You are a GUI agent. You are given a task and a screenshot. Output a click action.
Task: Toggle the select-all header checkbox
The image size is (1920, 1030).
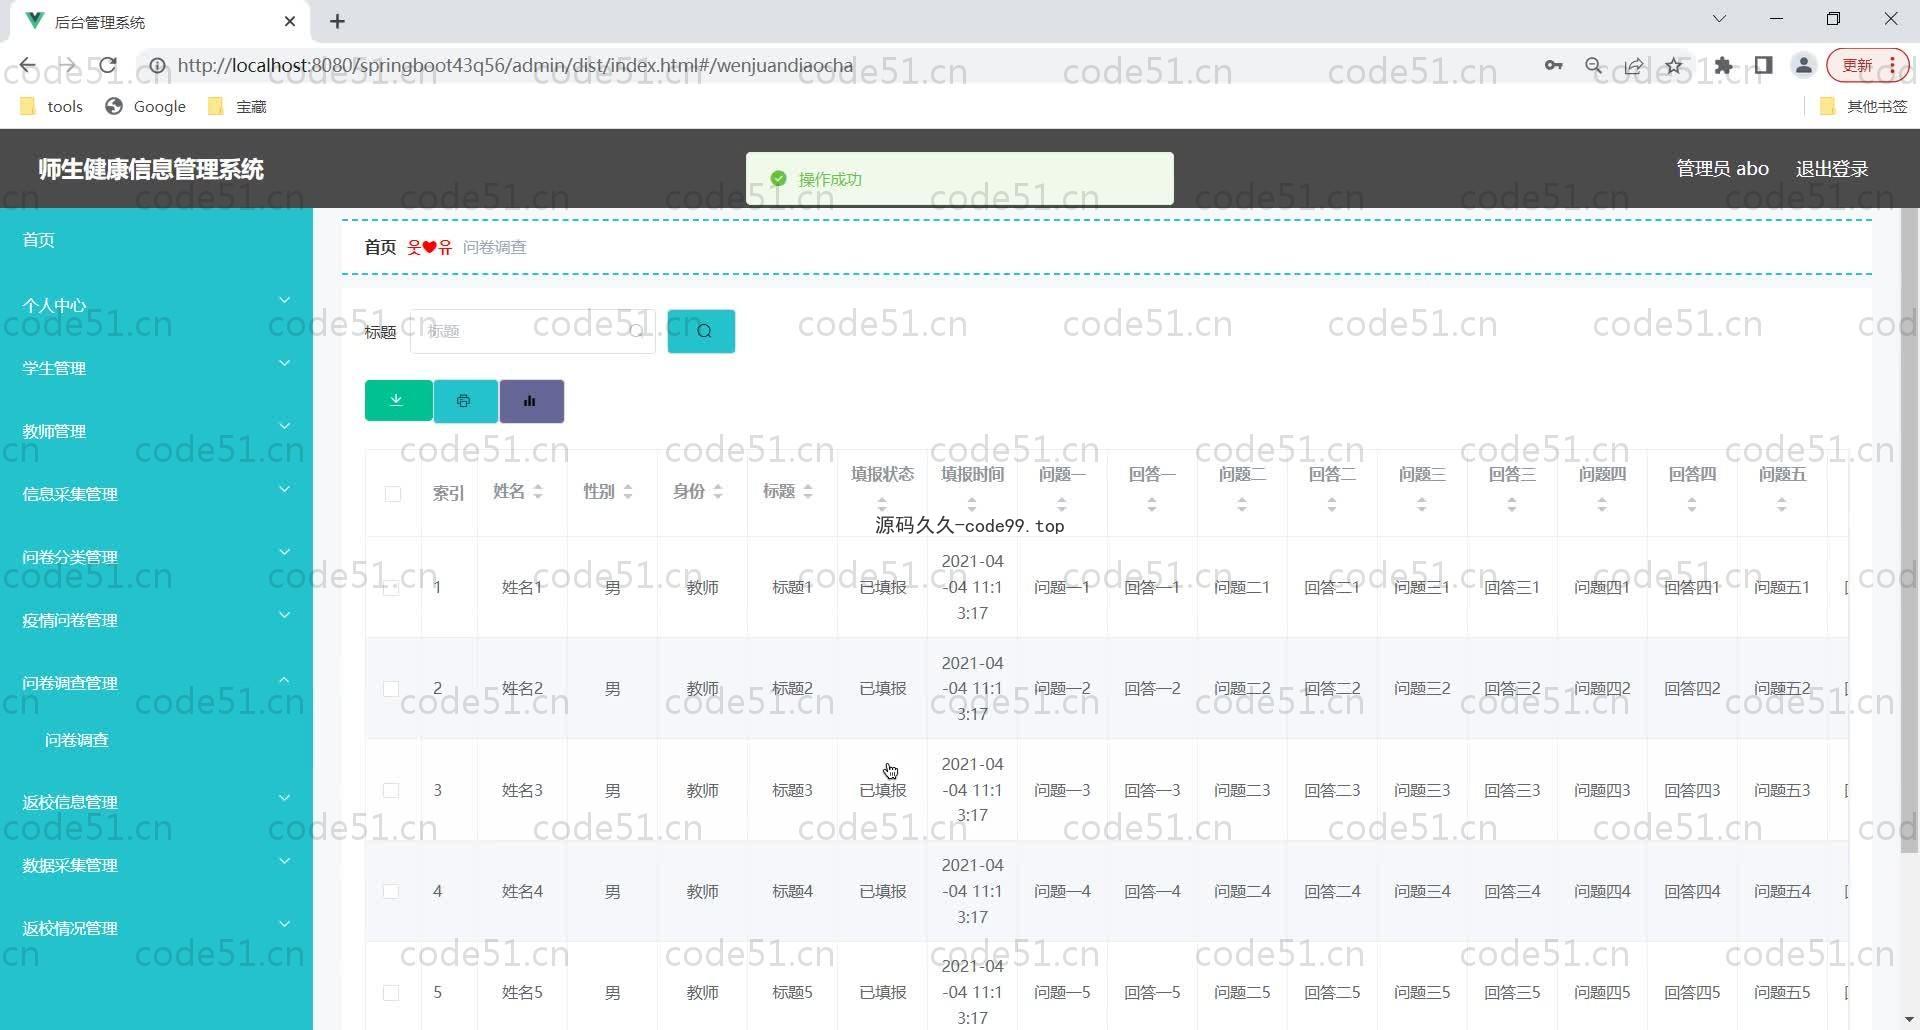(x=393, y=493)
